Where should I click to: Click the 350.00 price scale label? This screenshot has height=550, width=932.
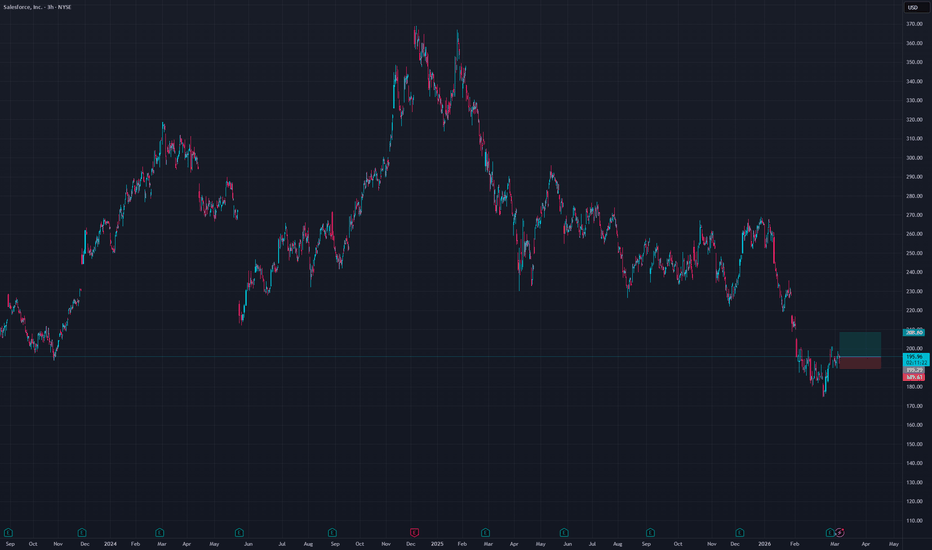(x=914, y=62)
